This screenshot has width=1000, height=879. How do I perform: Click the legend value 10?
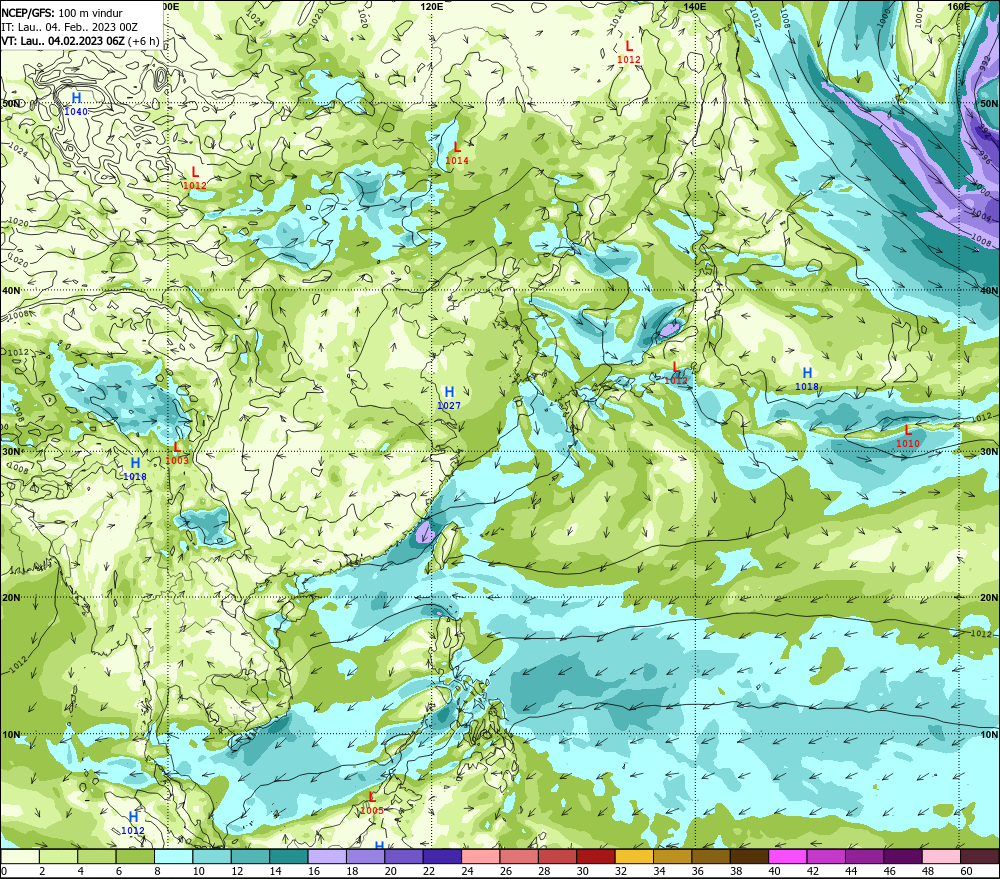click(x=198, y=871)
